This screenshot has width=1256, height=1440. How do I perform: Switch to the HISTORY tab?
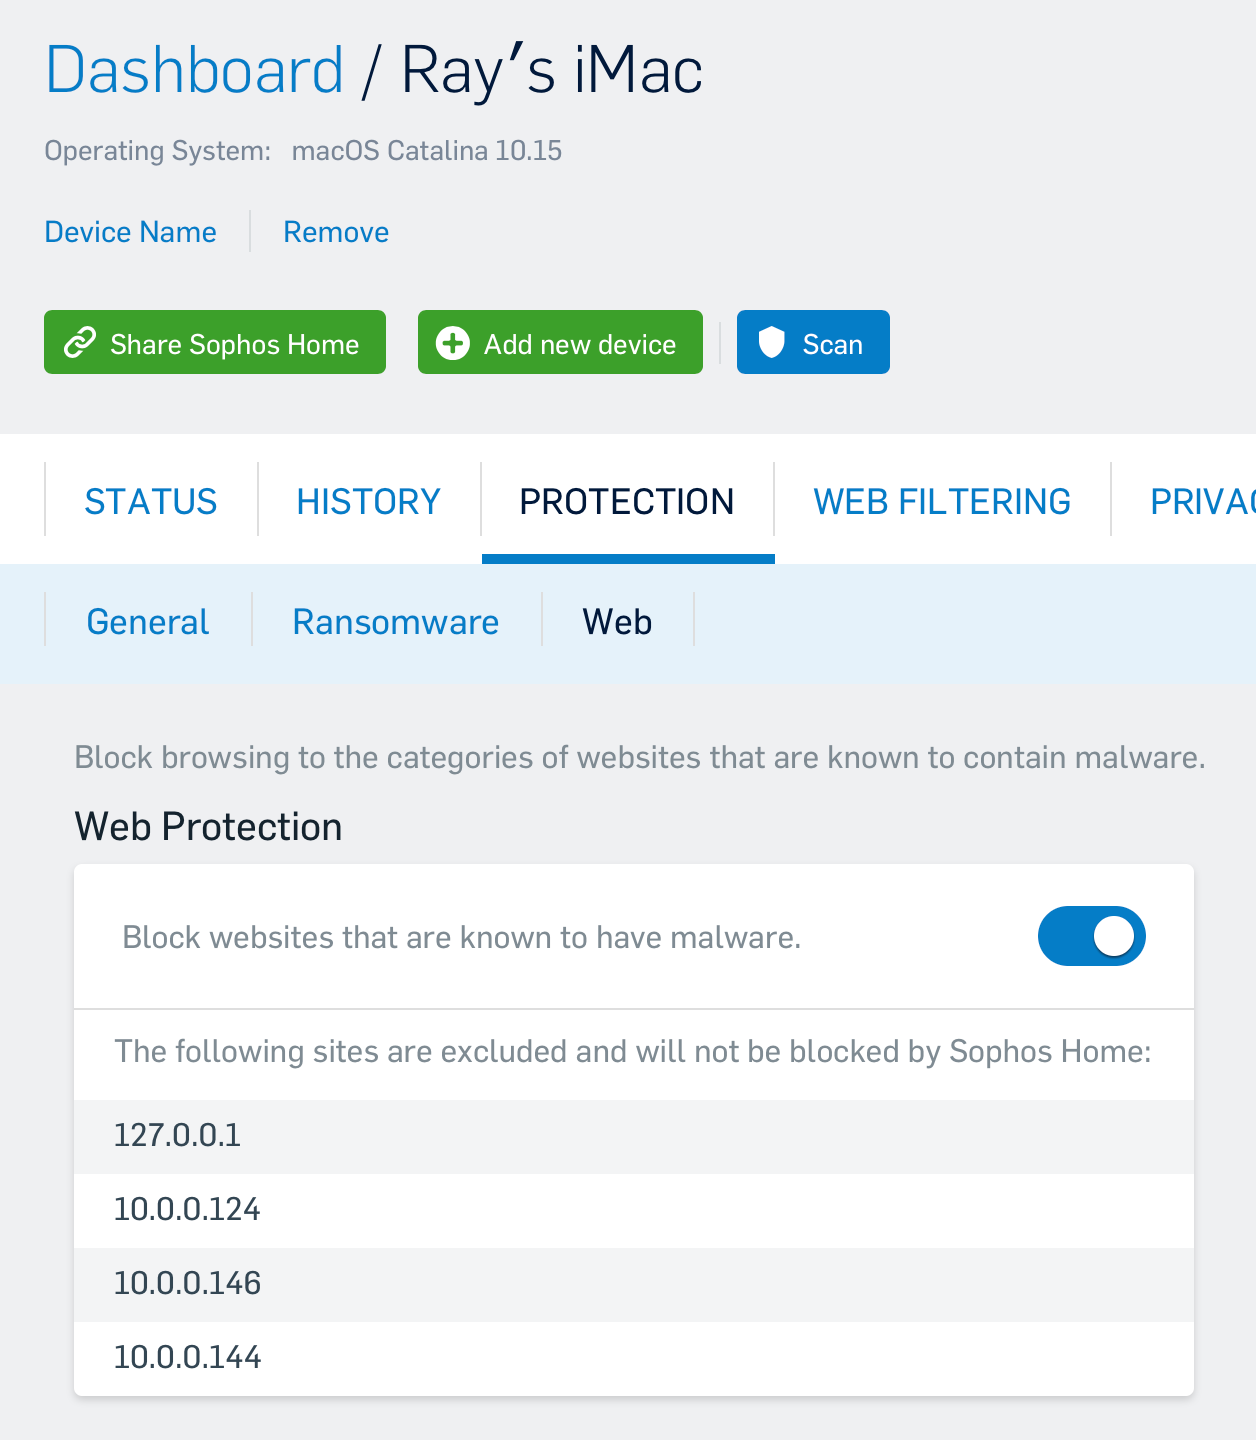[369, 501]
